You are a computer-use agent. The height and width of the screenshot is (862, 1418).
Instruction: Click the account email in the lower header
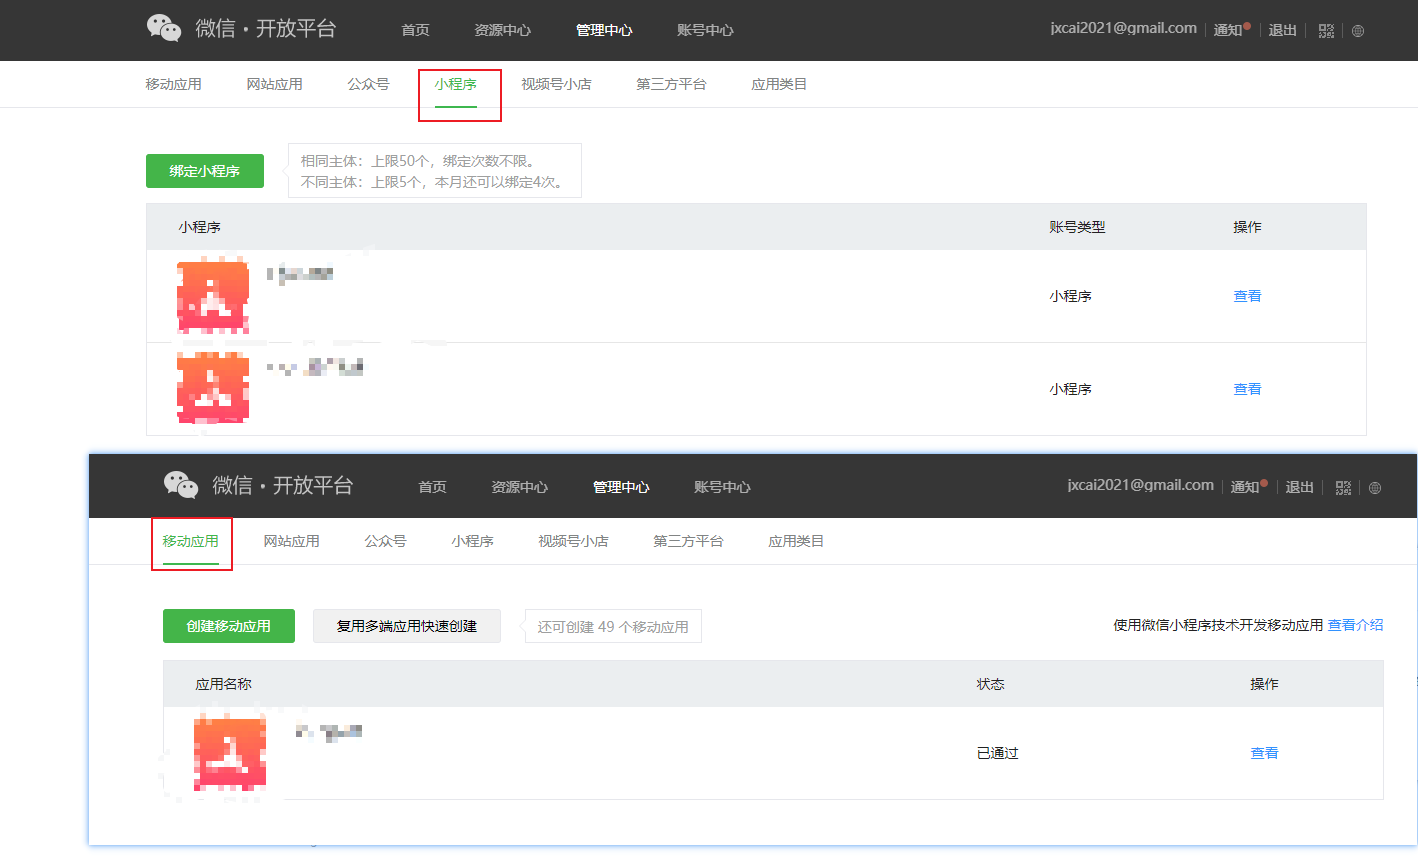1141,485
